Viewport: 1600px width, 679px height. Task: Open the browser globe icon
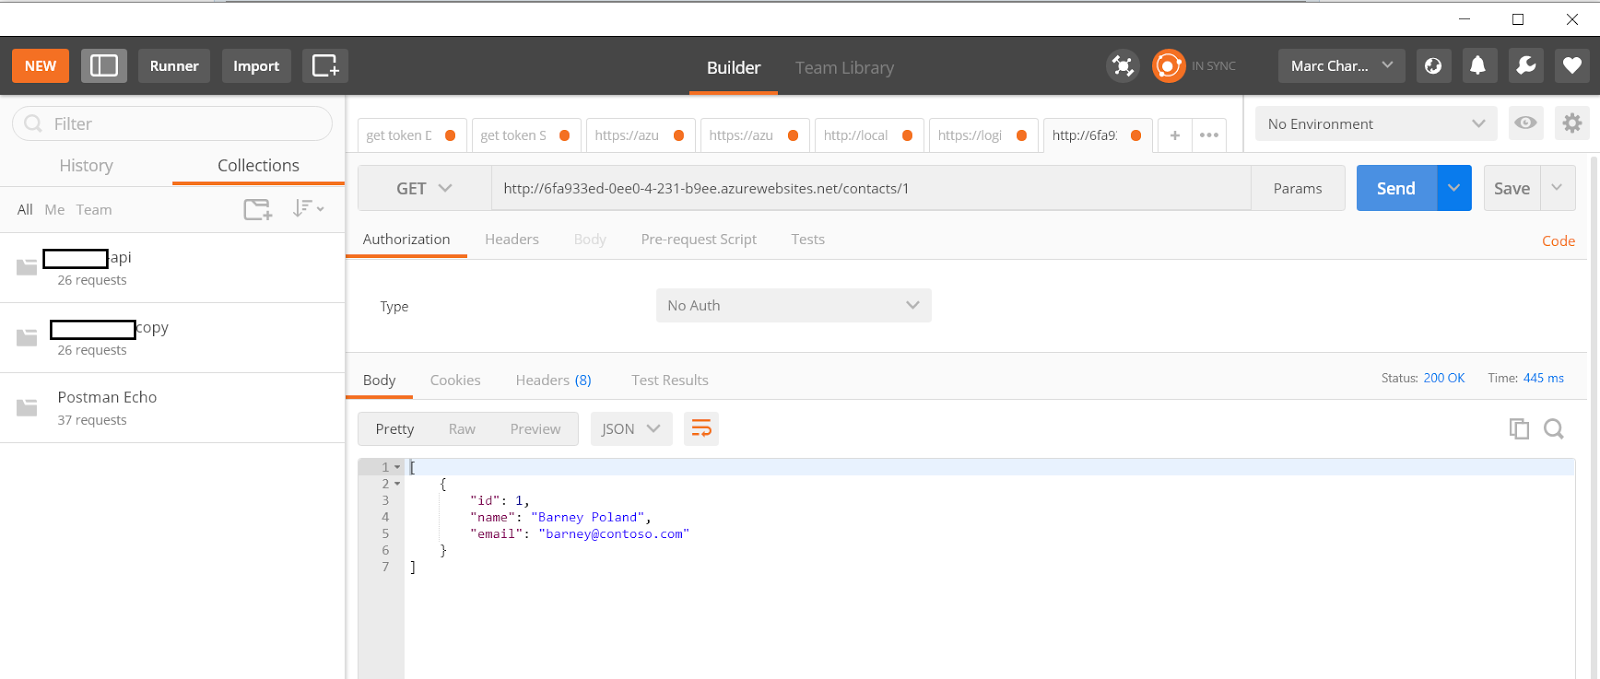point(1433,66)
